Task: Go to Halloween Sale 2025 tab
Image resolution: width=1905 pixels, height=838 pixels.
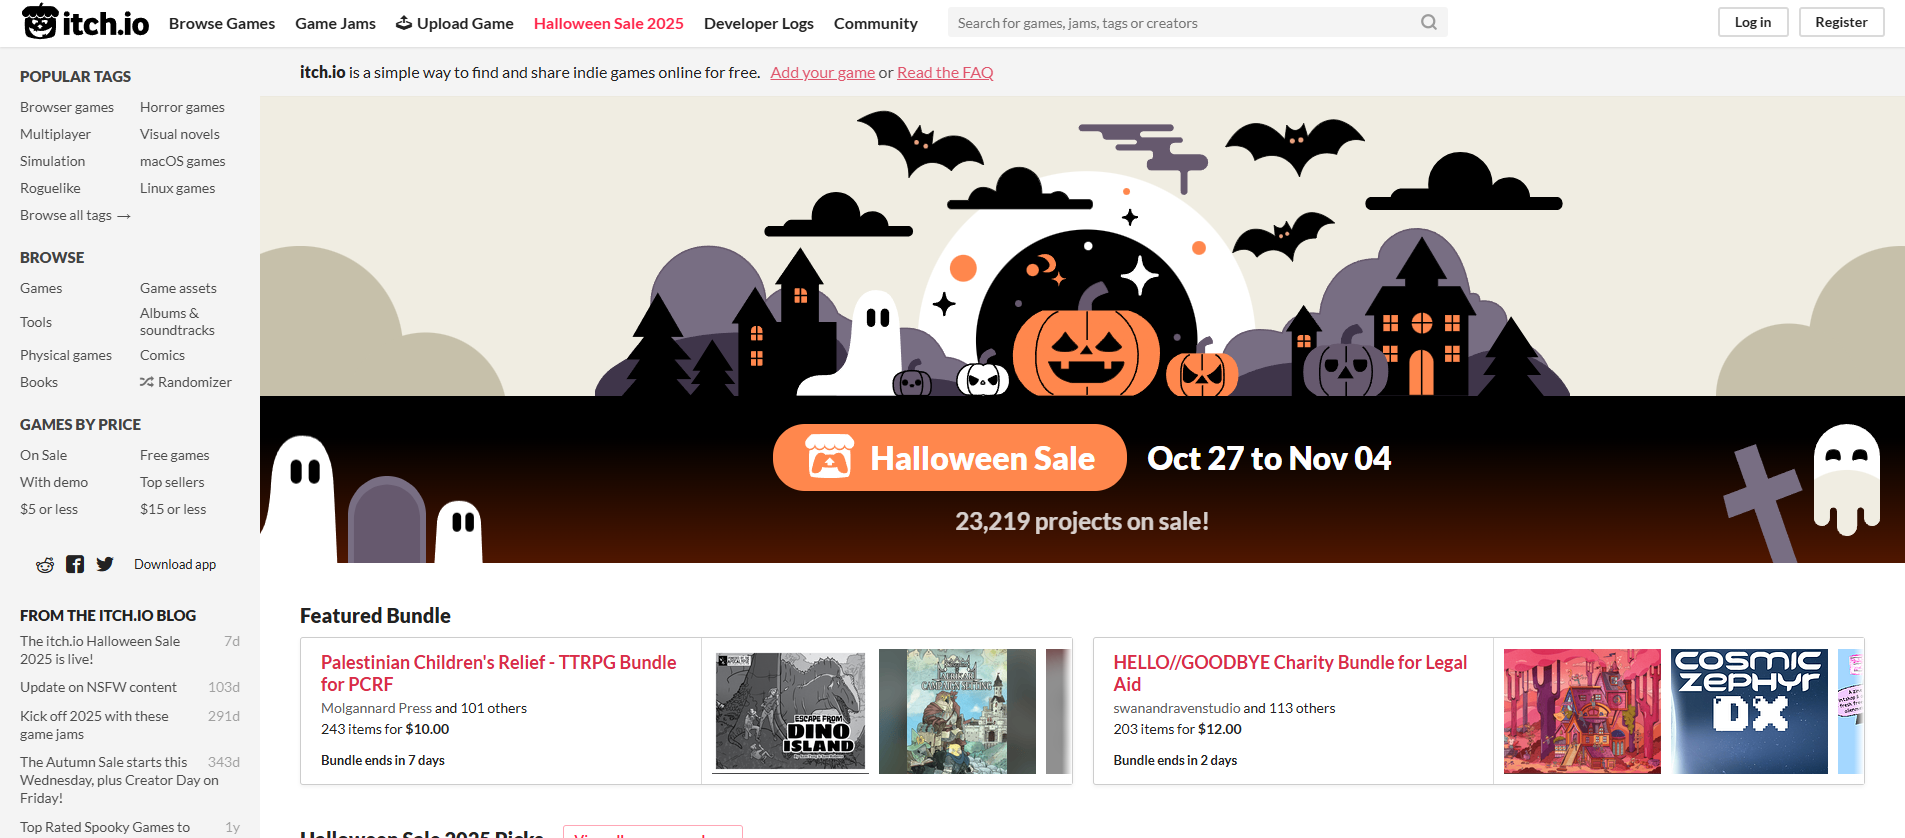Action: [x=609, y=23]
